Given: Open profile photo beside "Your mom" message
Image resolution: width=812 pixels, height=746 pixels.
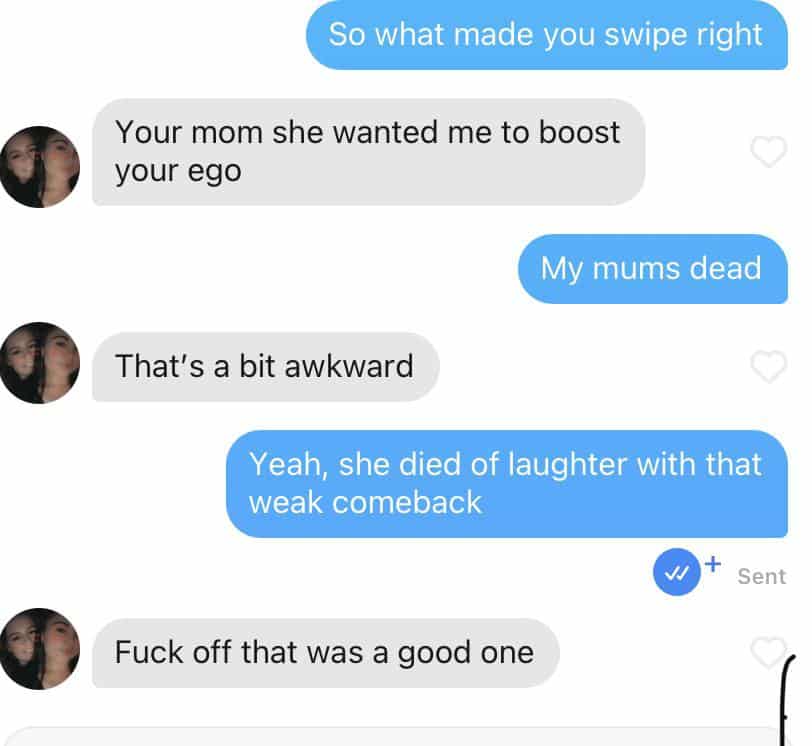Looking at the screenshot, I should pos(39,167).
